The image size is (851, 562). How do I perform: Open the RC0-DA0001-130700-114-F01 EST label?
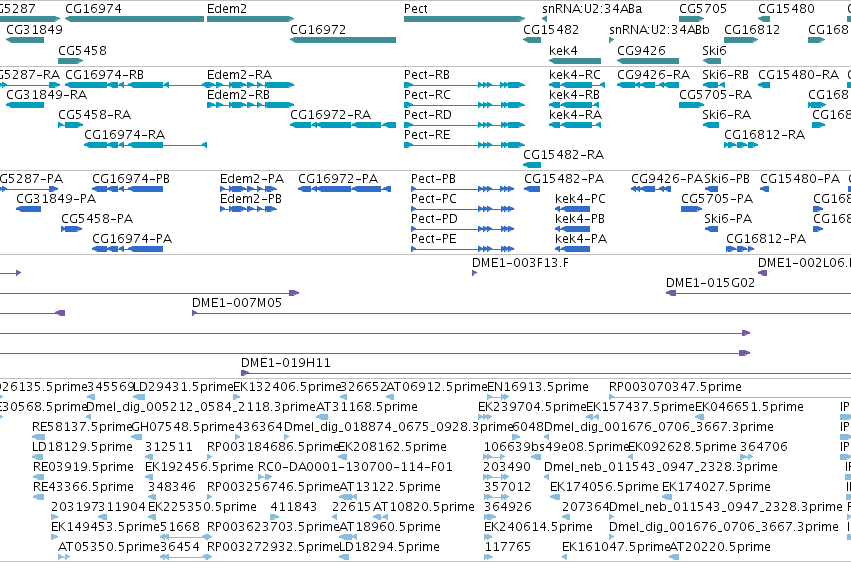(355, 467)
